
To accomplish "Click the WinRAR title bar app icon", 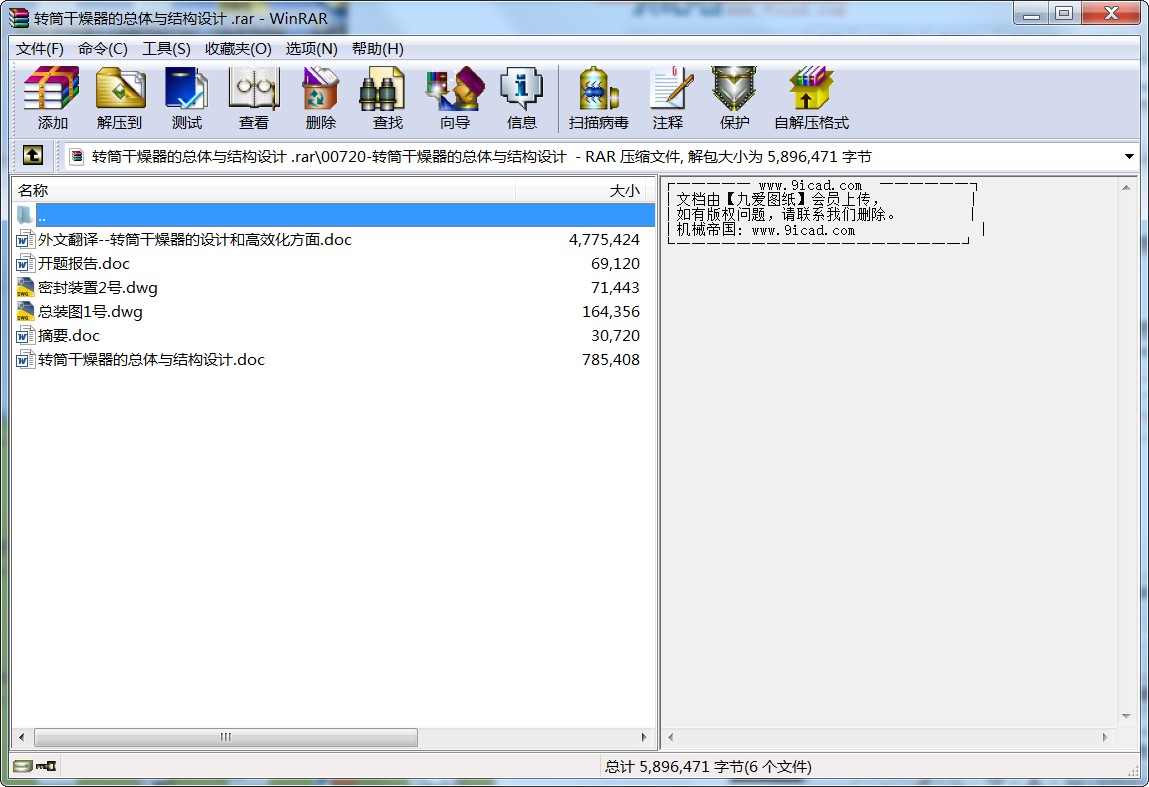I will 18,18.
